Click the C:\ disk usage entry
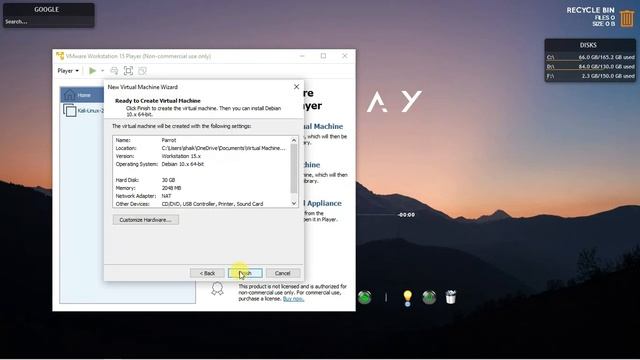The height and width of the screenshot is (360, 640). (x=590, y=57)
